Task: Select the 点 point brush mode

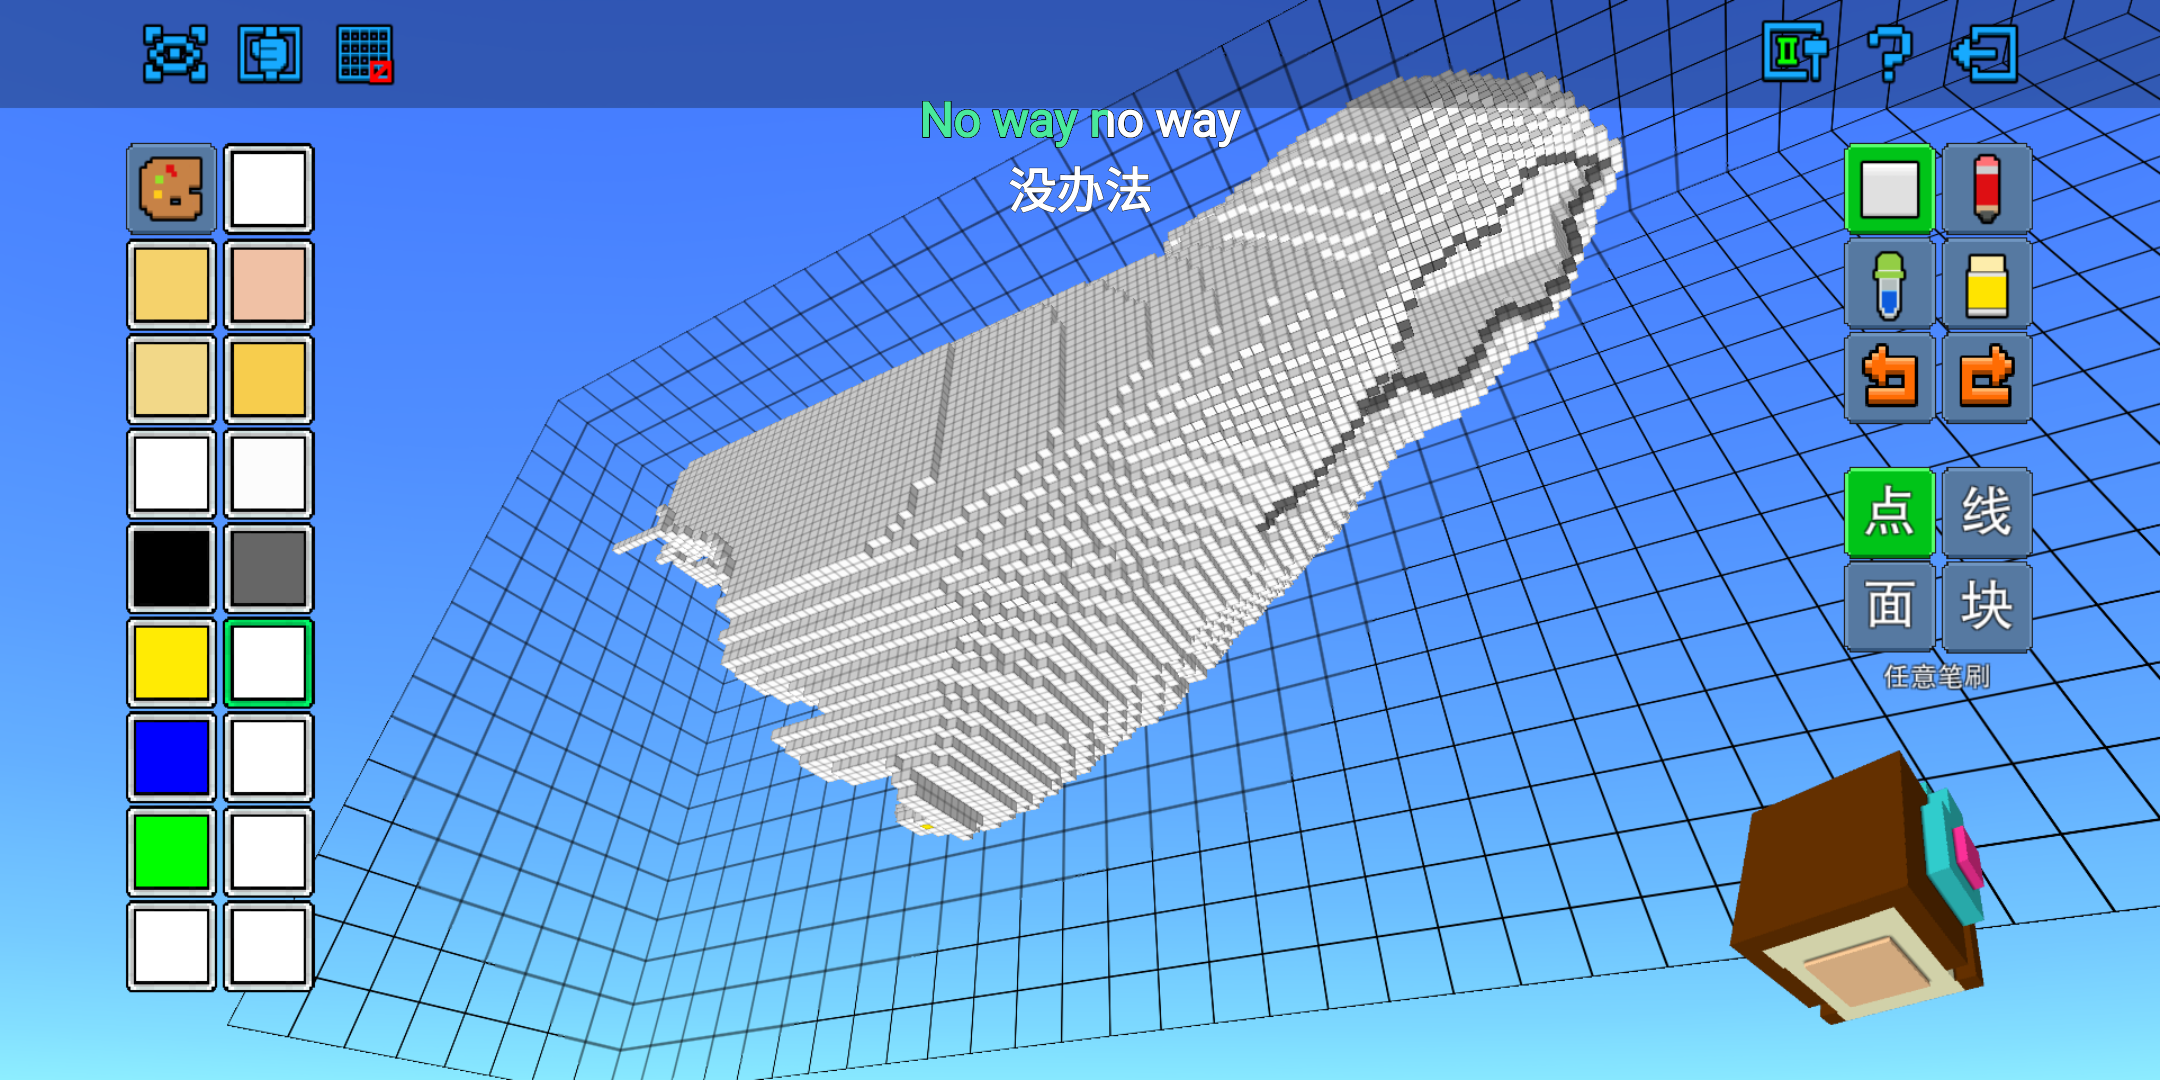Action: [1889, 512]
